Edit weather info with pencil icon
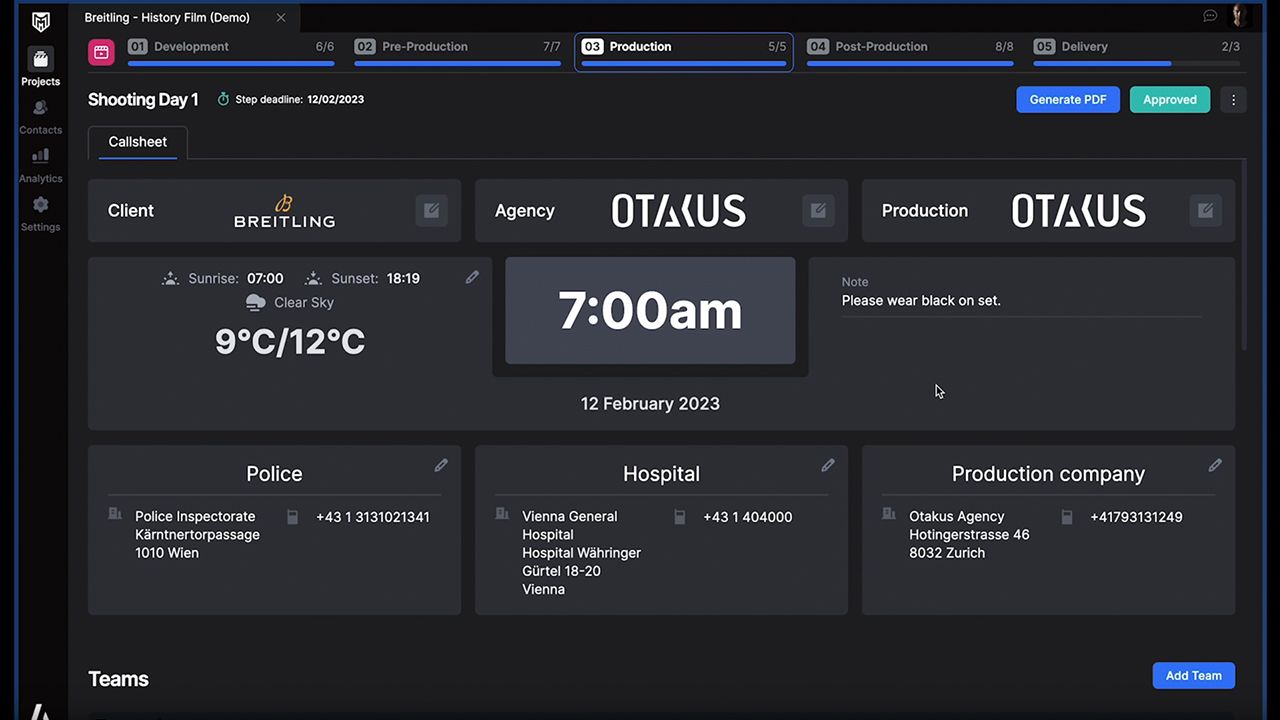Image resolution: width=1280 pixels, height=720 pixels. coord(472,277)
